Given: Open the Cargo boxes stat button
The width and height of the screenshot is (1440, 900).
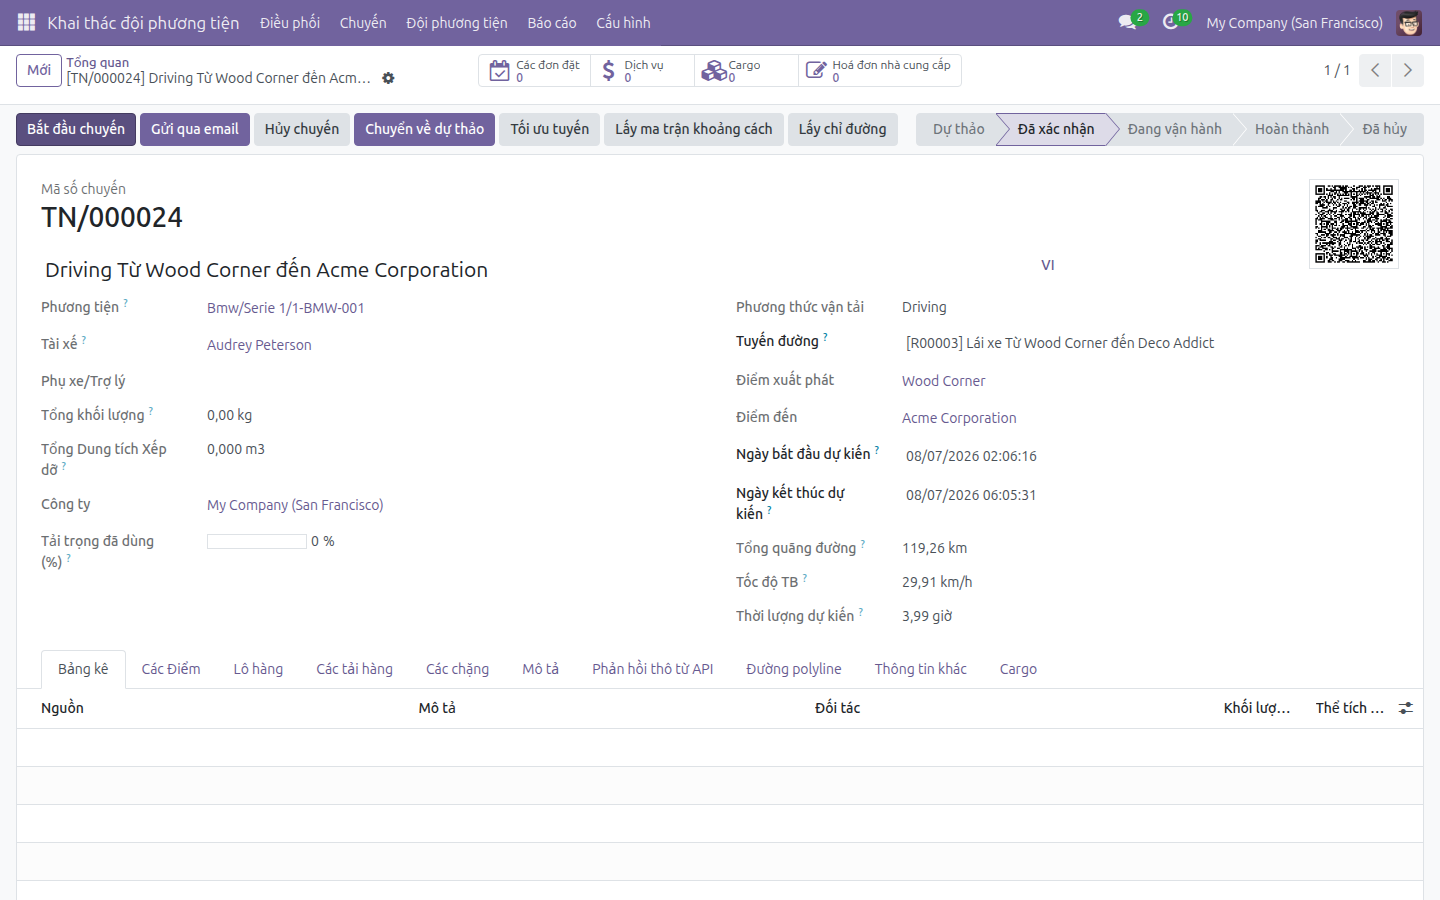Looking at the screenshot, I should pos(746,71).
